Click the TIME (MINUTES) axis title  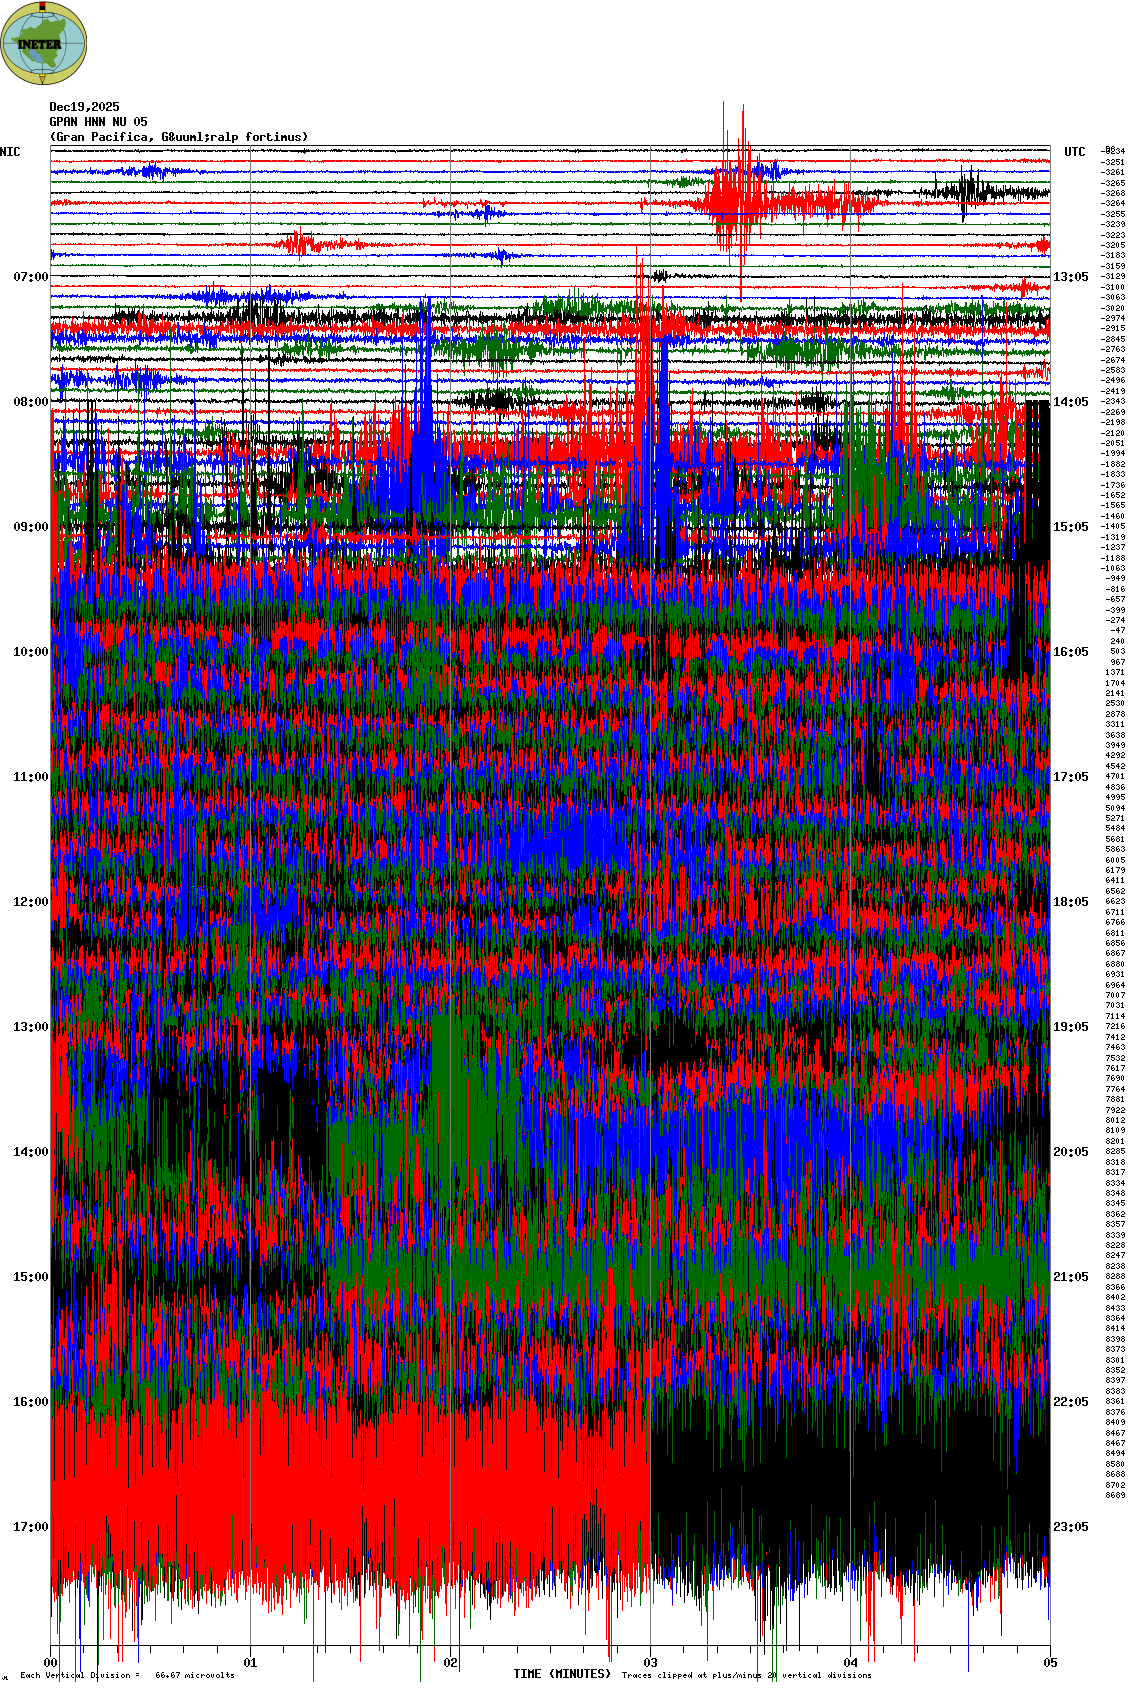pyautogui.click(x=561, y=1674)
